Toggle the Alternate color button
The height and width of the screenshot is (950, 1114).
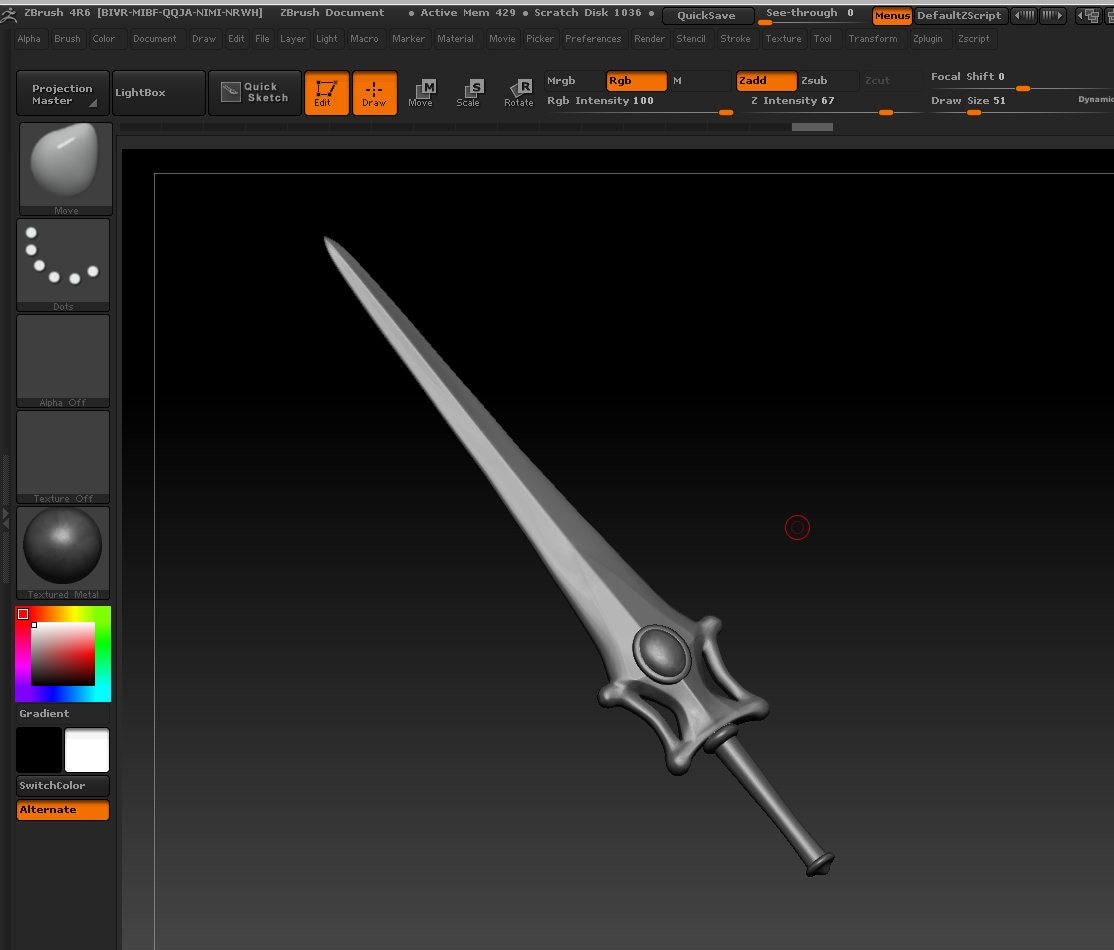63,810
